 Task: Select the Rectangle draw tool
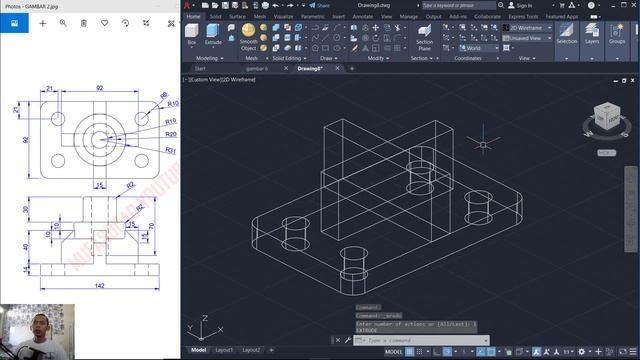[325, 48]
